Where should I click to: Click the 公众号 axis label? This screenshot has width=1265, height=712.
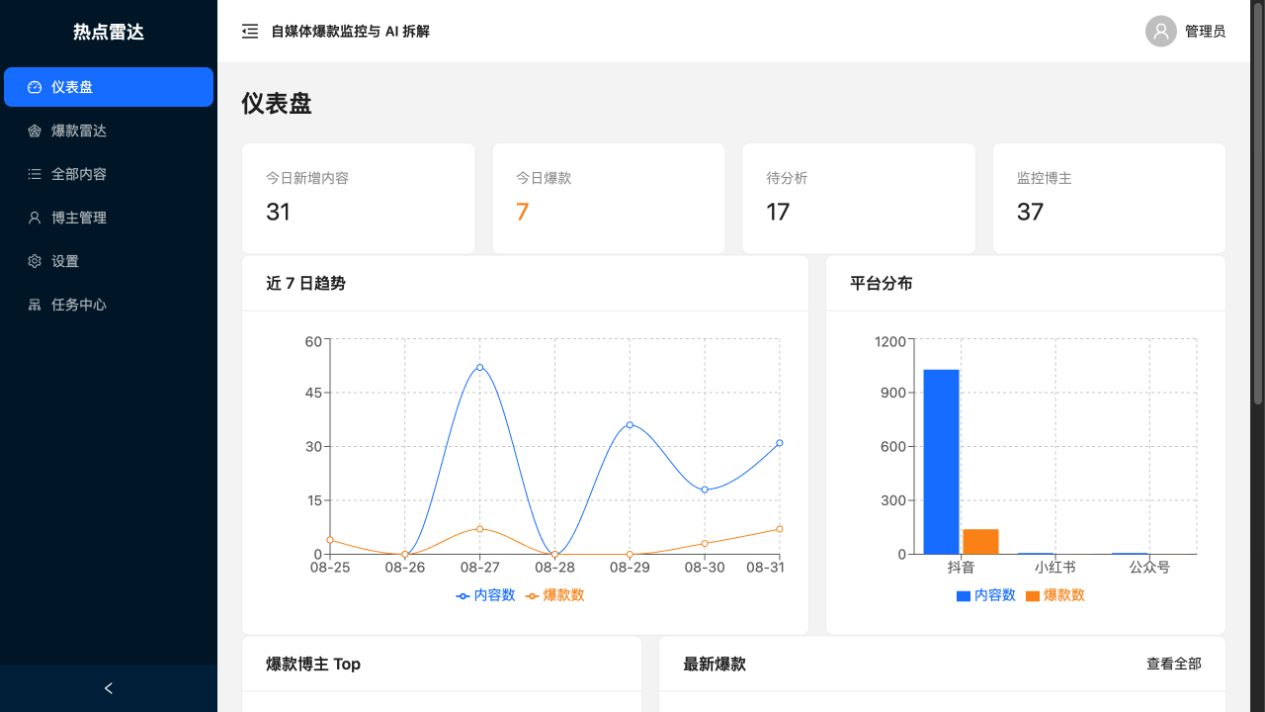click(x=1149, y=567)
